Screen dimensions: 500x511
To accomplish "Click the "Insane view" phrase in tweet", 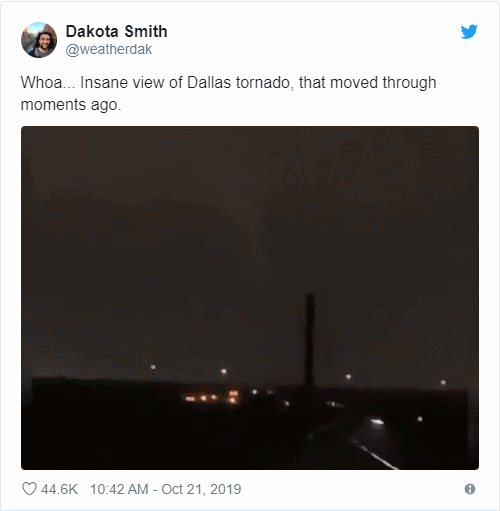I will point(122,82).
